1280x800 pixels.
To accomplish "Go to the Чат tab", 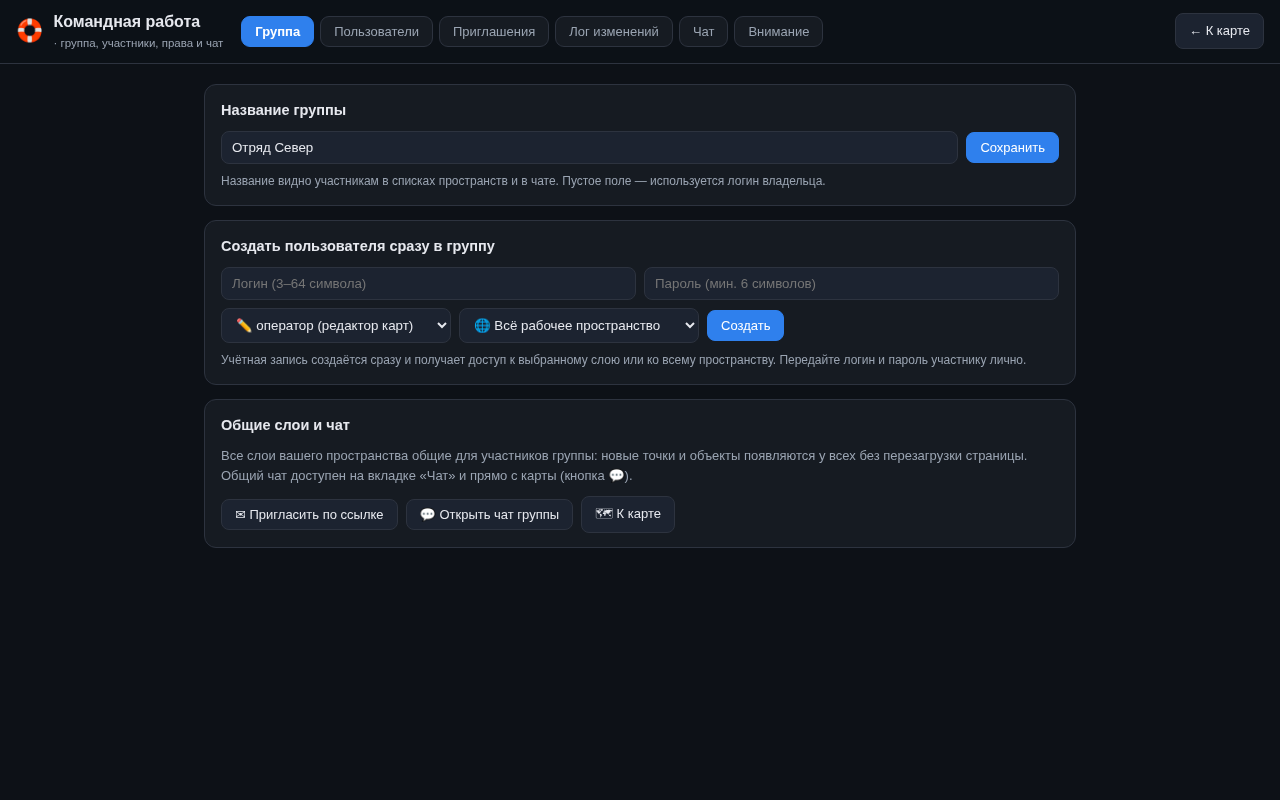I will 703,31.
